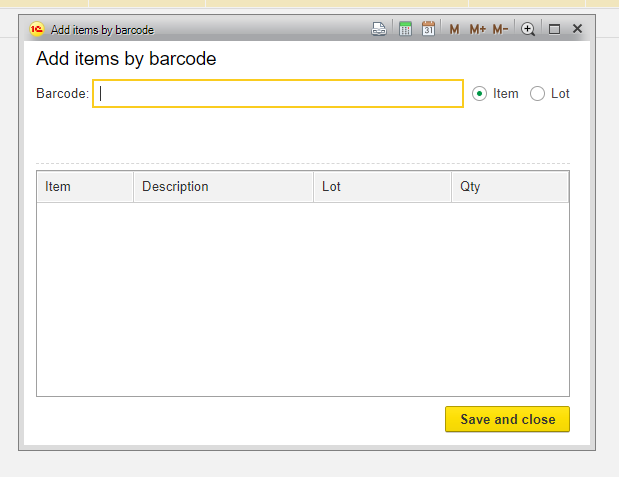Viewport: 619px width, 477px height.
Task: Click the empty items table area
Action: tap(302, 300)
